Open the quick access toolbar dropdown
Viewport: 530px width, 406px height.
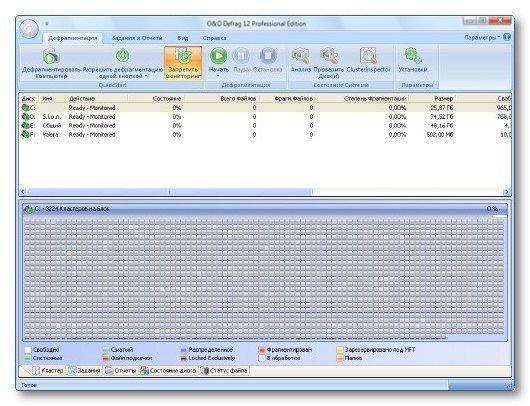coord(47,24)
